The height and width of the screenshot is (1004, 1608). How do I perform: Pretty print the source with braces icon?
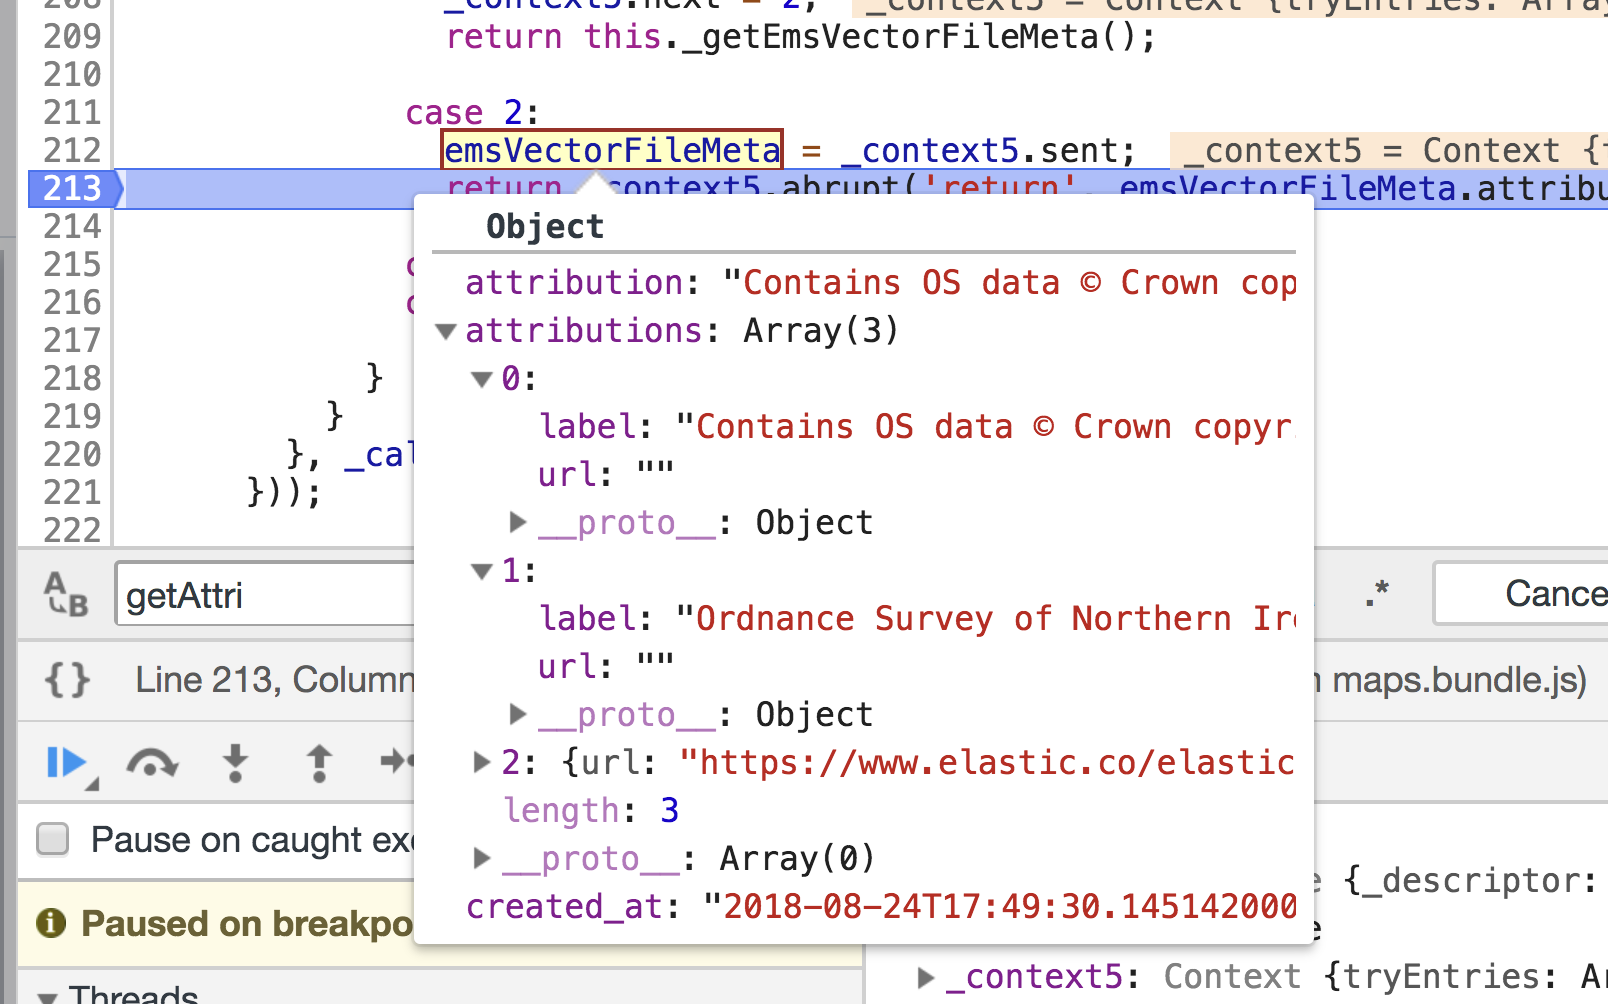[x=67, y=680]
